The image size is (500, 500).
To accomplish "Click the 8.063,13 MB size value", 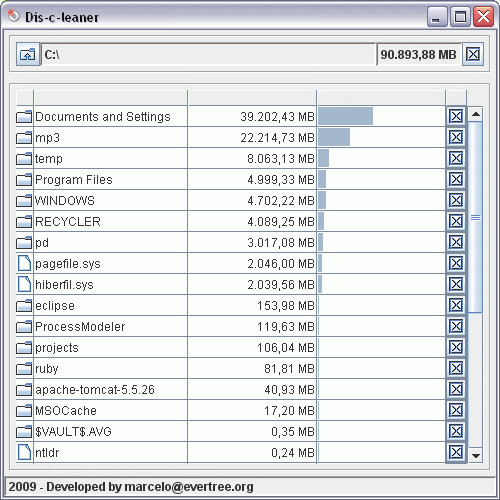I will pyautogui.click(x=281, y=159).
